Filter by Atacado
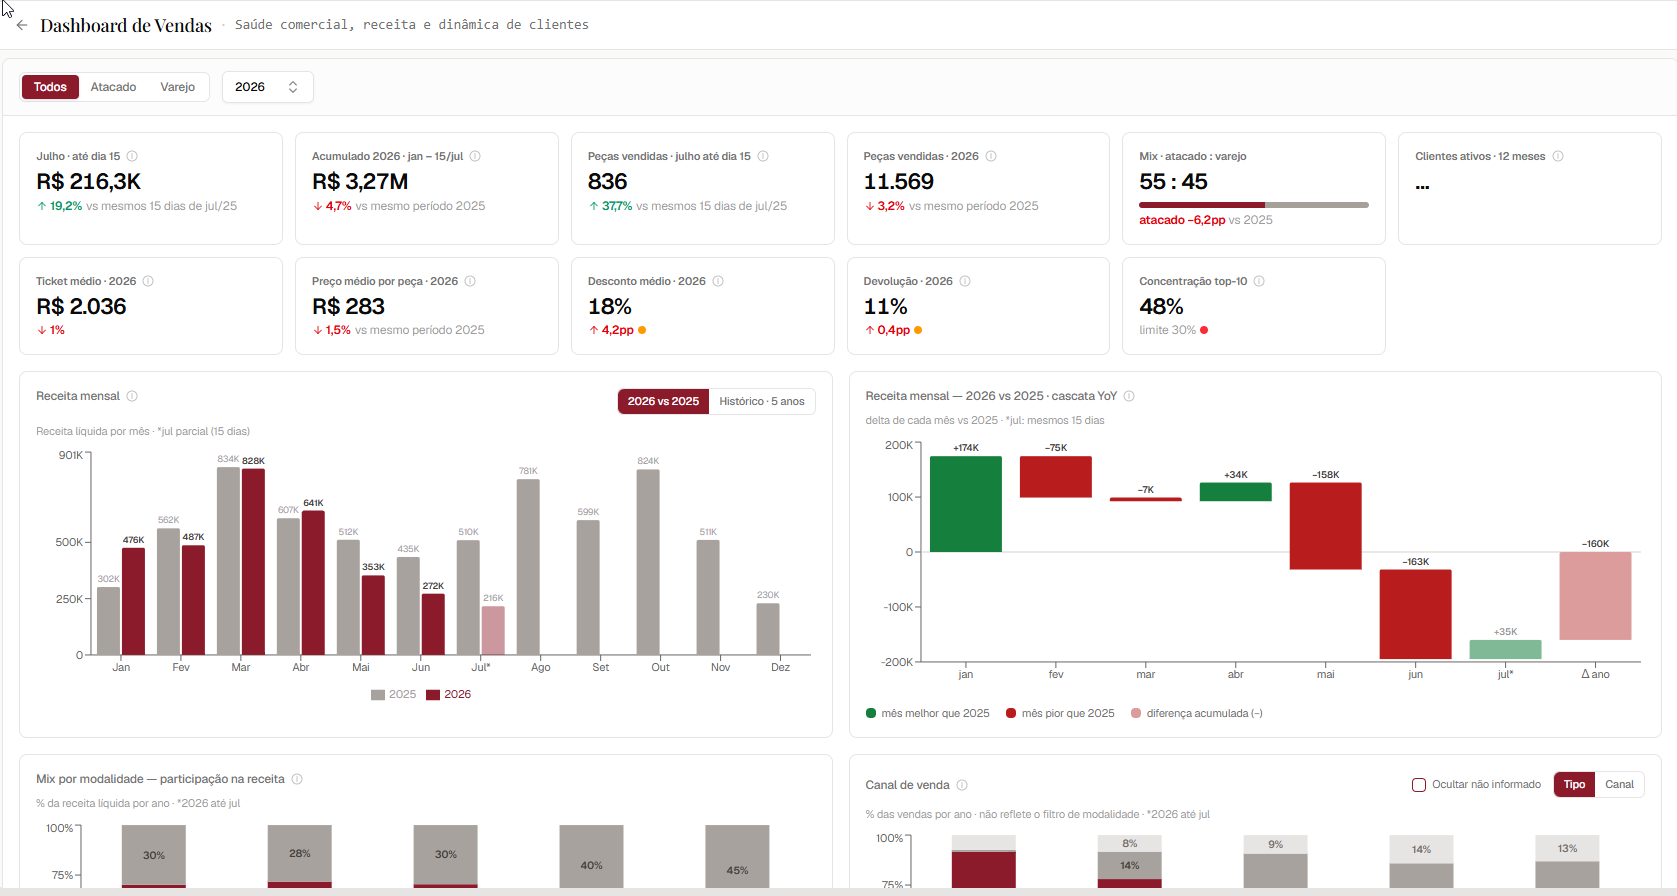Screen dimensions: 1677x896 coord(113,87)
